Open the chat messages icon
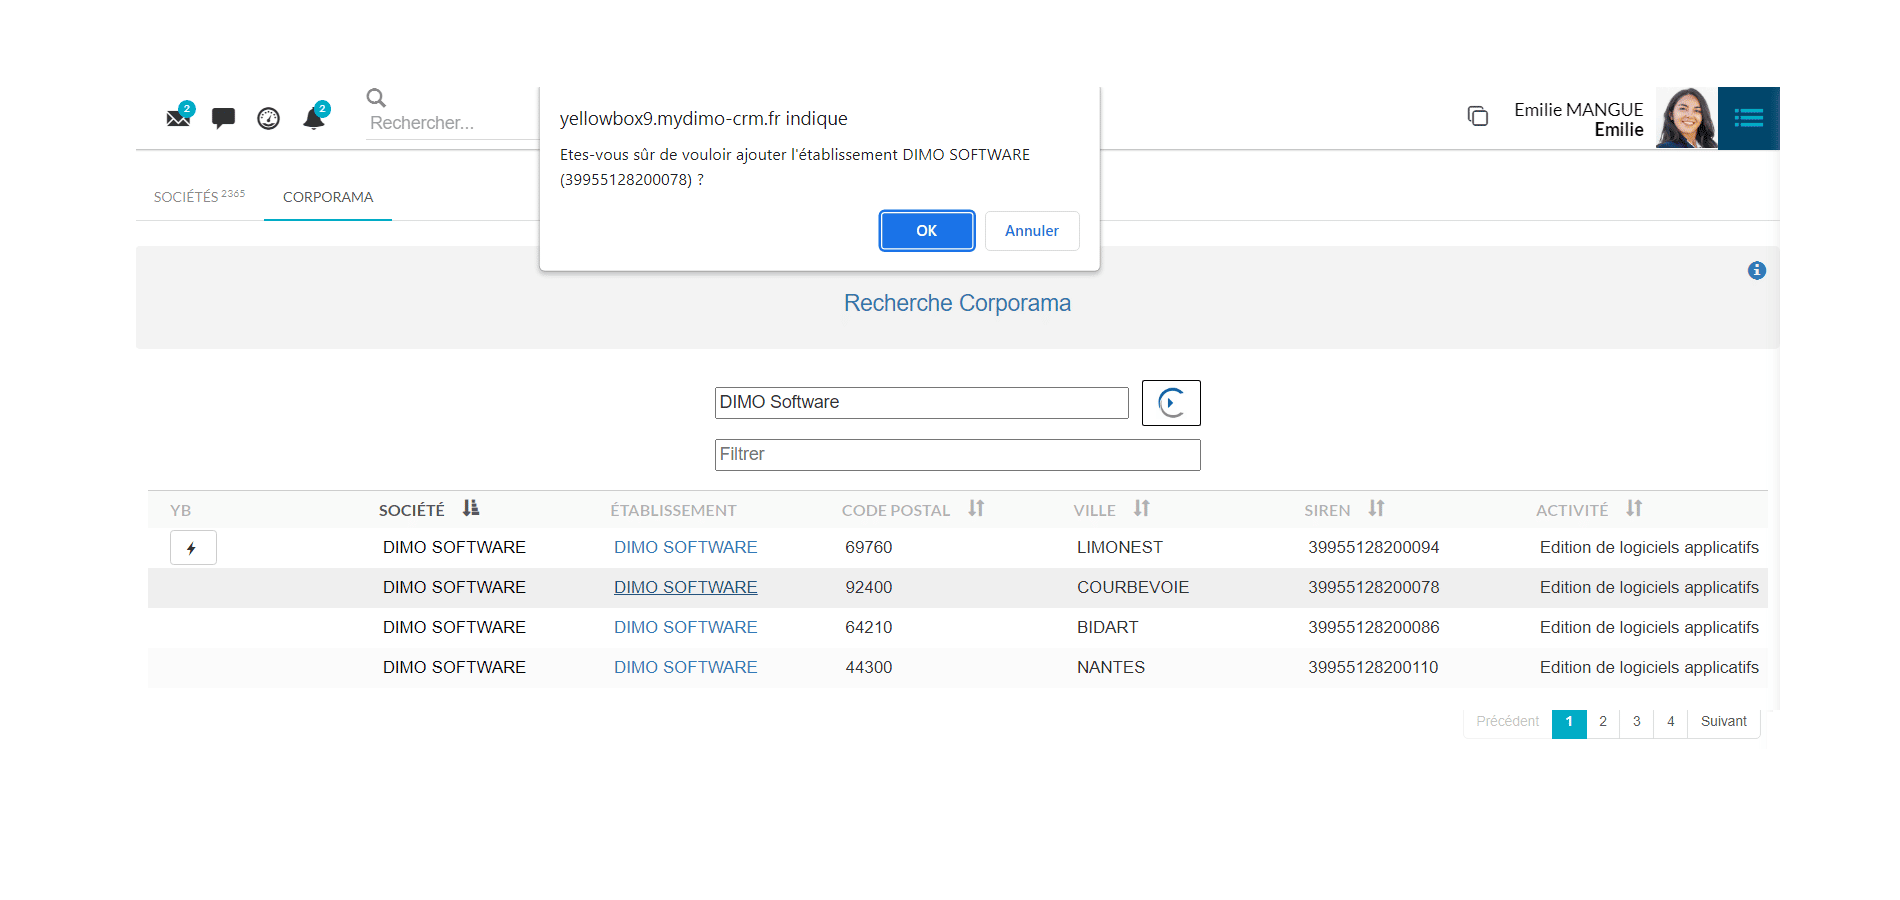 [223, 118]
